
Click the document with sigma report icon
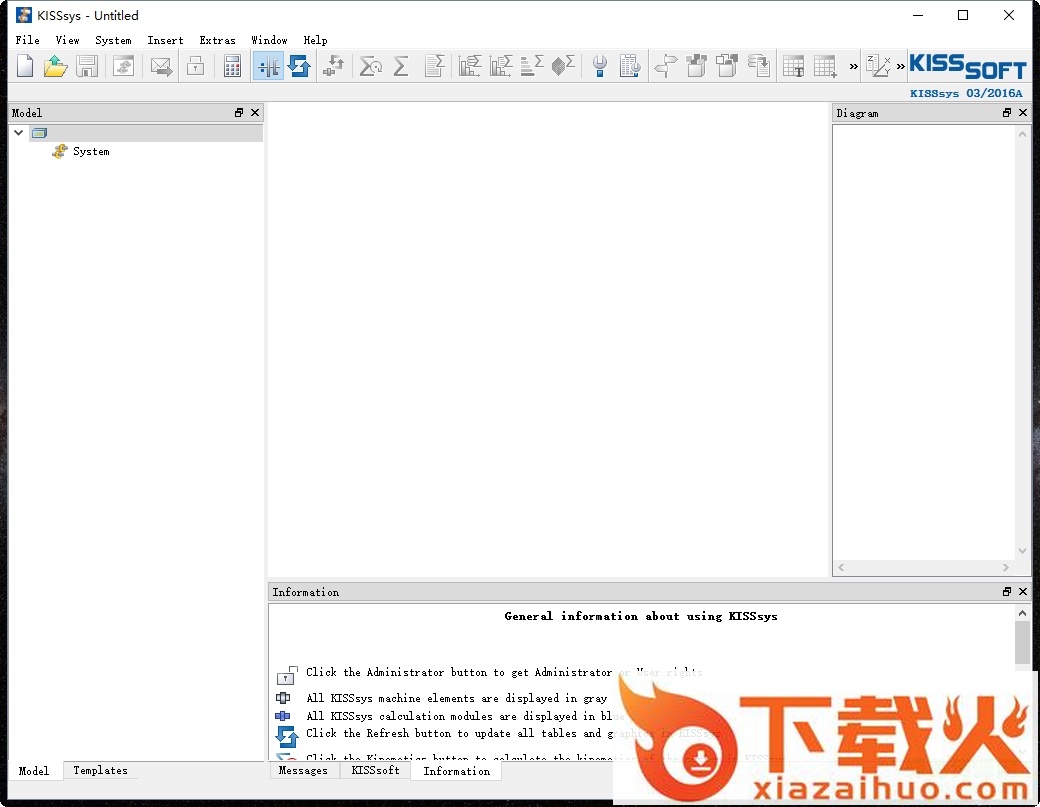click(434, 66)
